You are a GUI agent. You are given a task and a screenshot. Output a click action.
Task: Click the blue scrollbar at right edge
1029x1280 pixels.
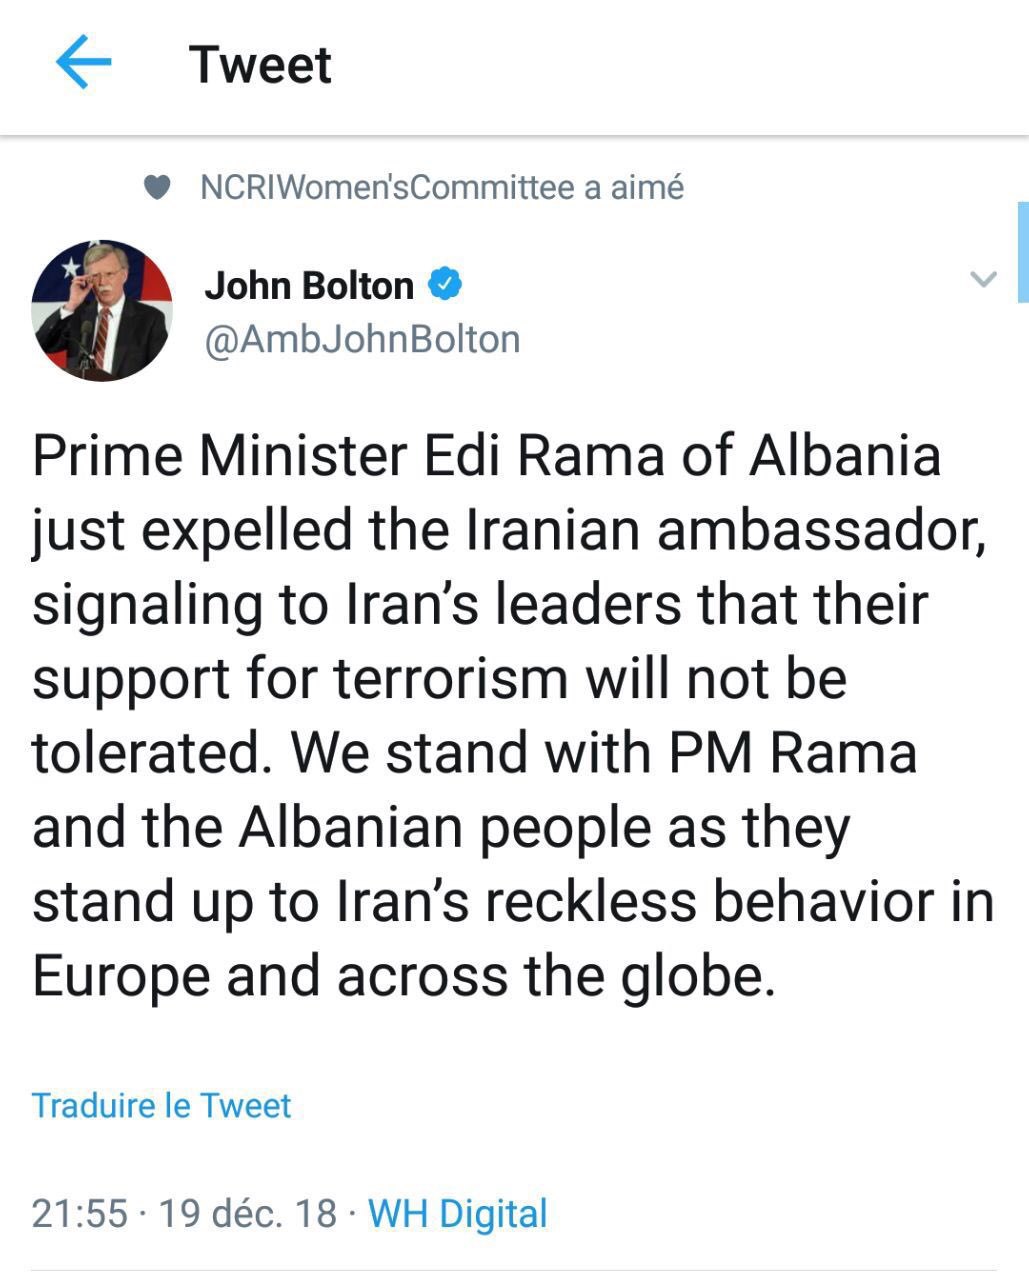[x=1022, y=252]
